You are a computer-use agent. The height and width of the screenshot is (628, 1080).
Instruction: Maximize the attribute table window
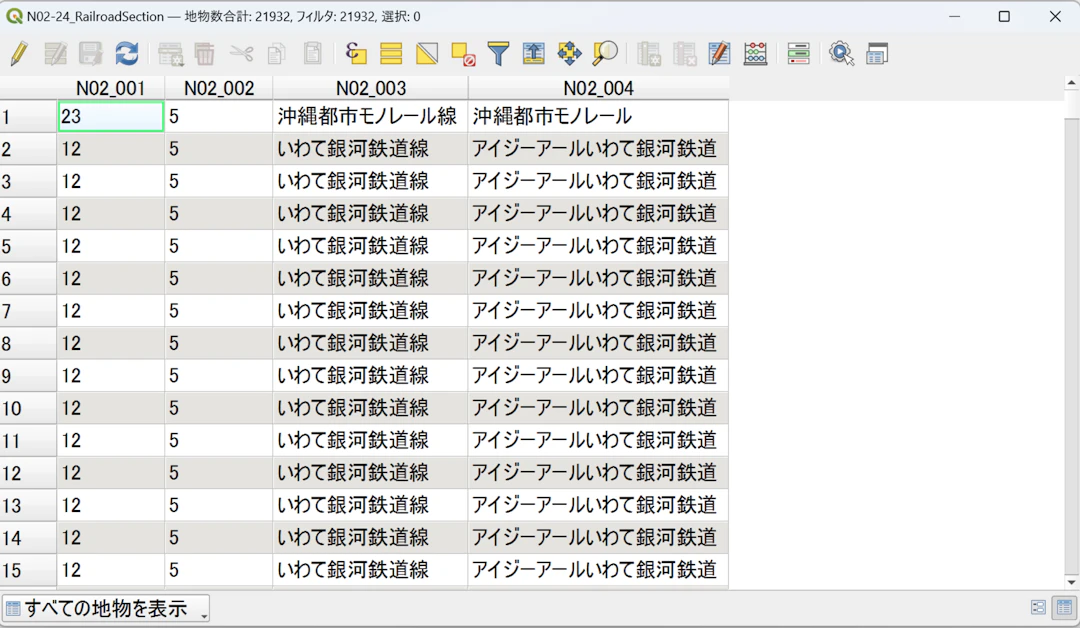pyautogui.click(x=1004, y=17)
